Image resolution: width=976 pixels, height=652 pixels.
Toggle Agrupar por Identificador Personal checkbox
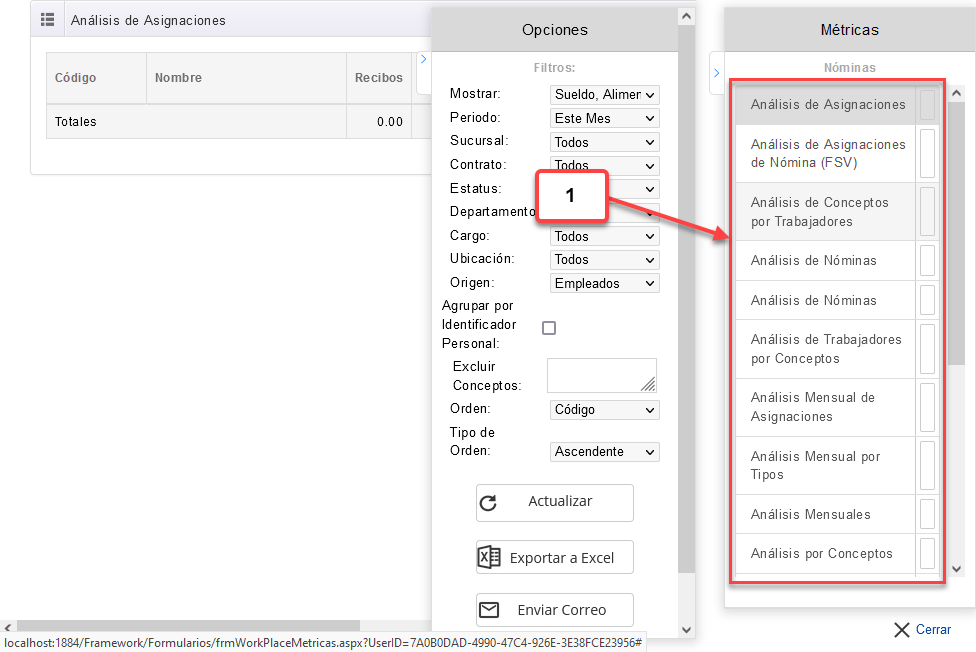(549, 328)
